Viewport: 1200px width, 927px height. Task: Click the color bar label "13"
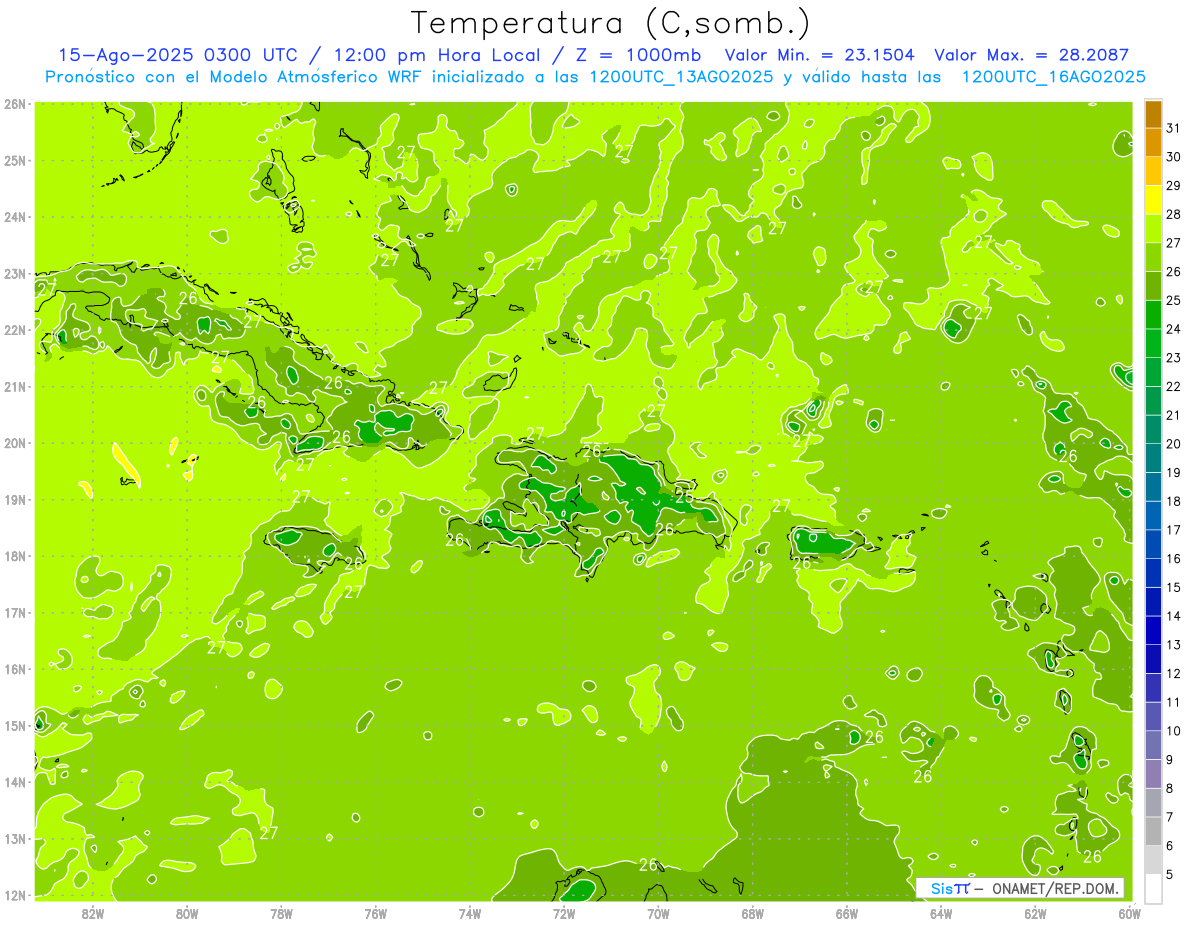pyautogui.click(x=1173, y=645)
